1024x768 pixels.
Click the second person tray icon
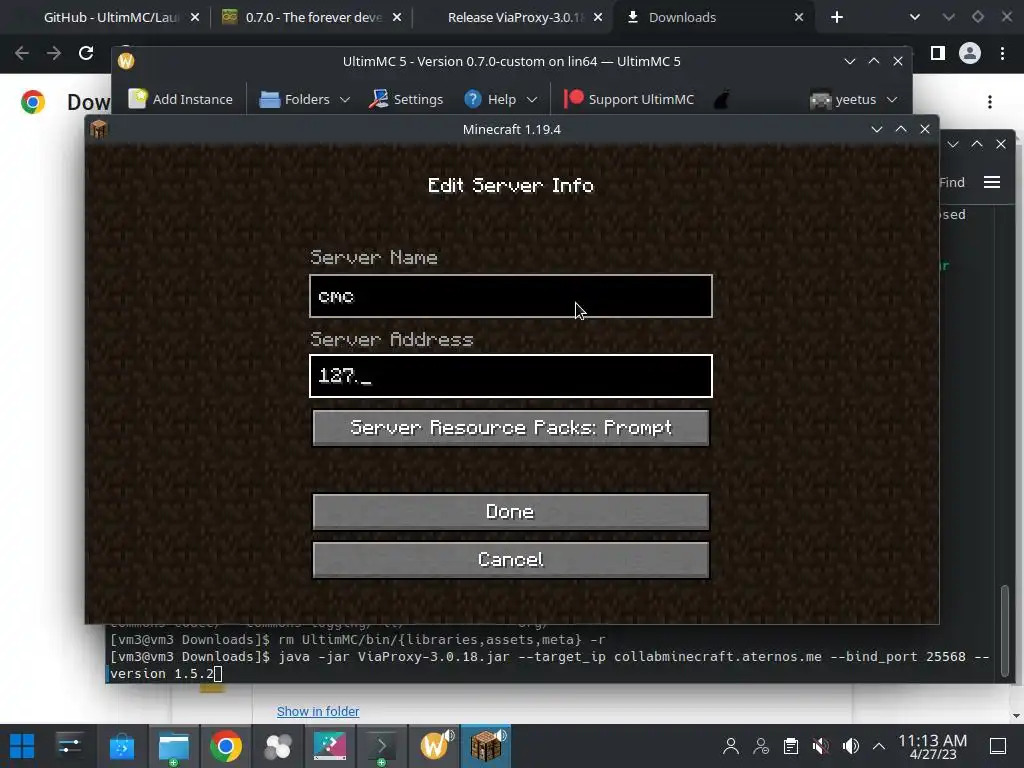pos(761,746)
